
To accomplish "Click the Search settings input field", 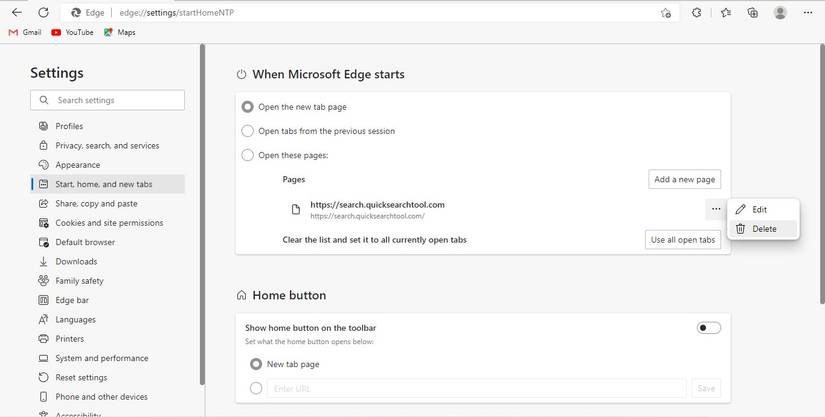I will [x=108, y=100].
